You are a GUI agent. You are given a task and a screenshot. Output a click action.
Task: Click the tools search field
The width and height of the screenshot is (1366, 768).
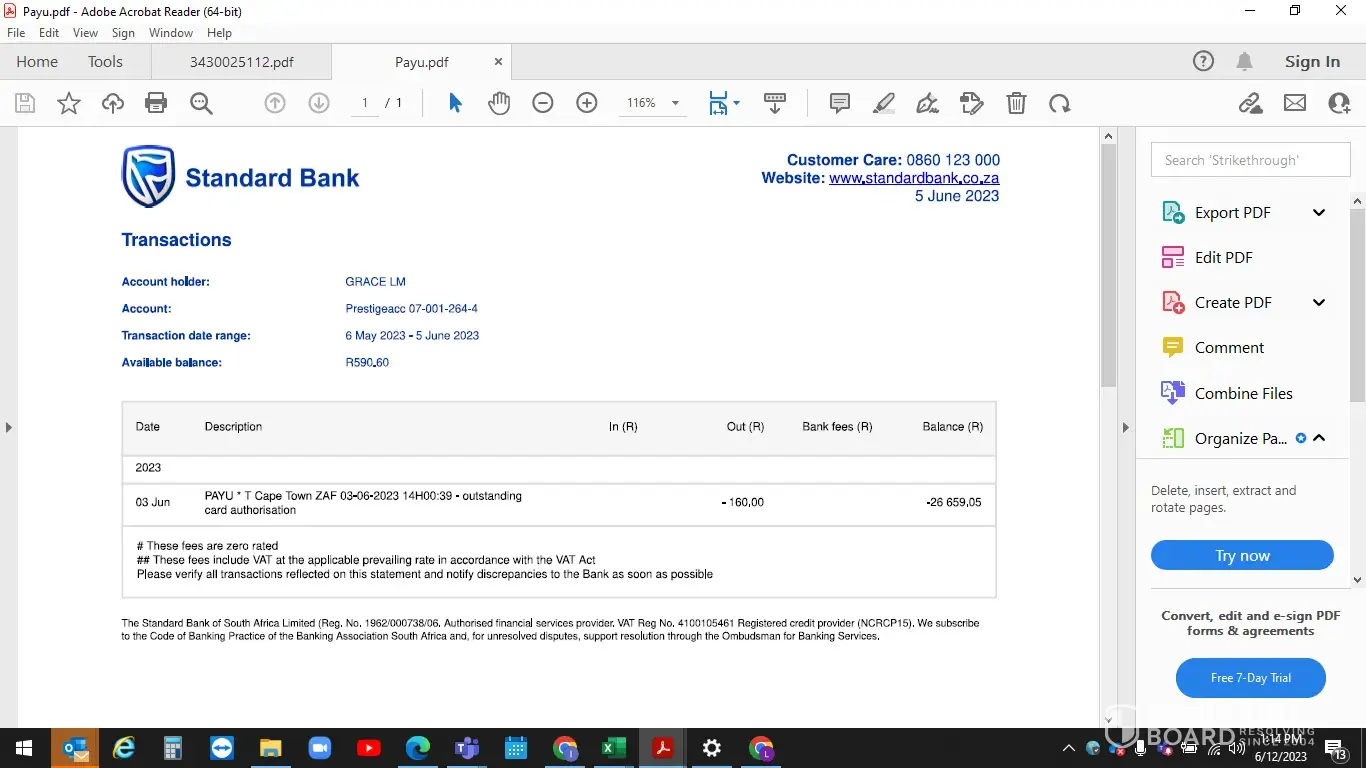[x=1251, y=160]
